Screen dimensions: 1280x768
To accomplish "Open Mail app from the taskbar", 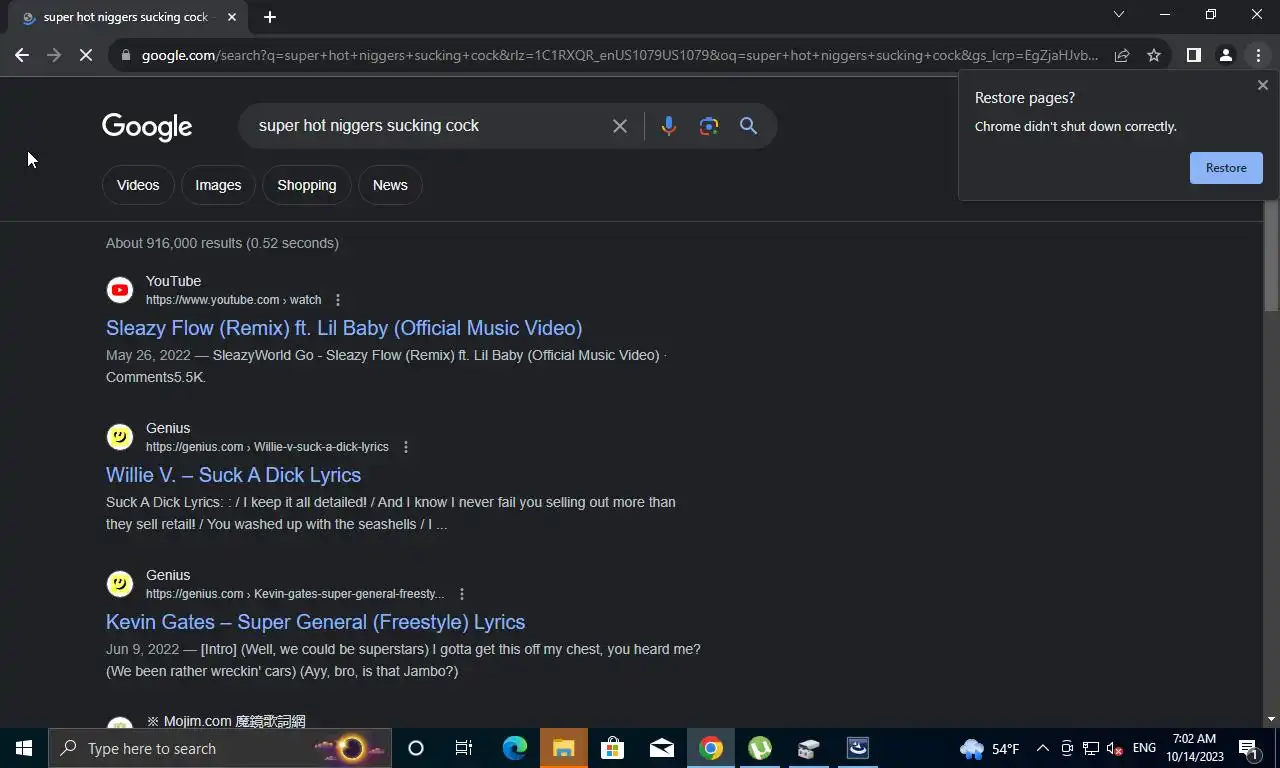I will point(661,748).
